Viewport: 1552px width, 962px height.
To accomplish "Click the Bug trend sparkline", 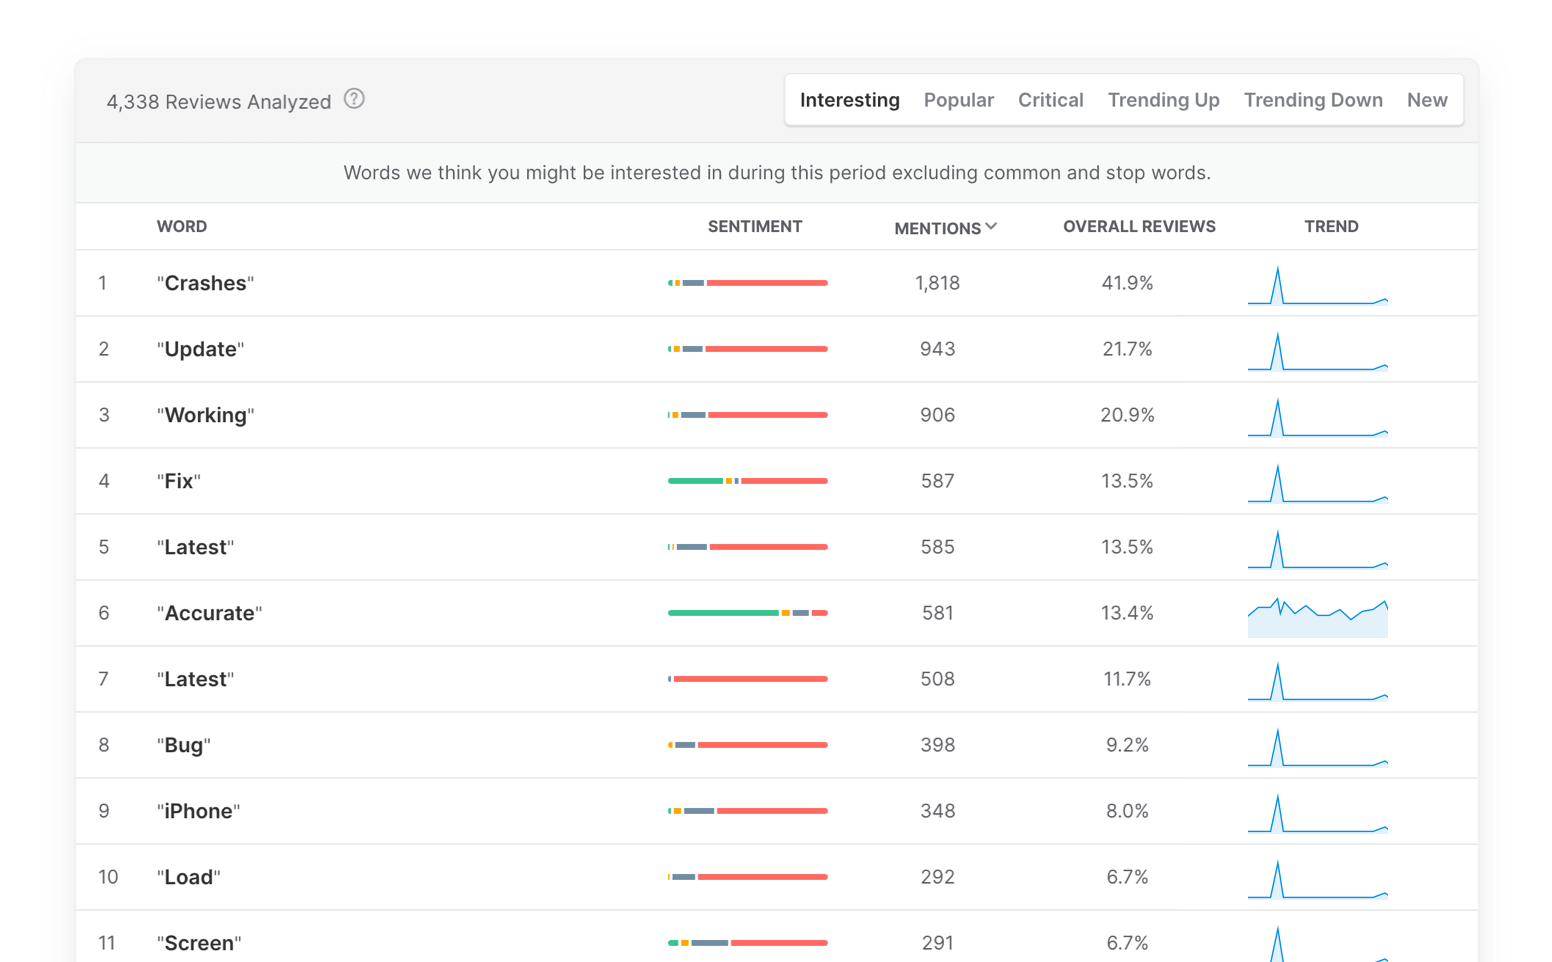I will point(1318,747).
